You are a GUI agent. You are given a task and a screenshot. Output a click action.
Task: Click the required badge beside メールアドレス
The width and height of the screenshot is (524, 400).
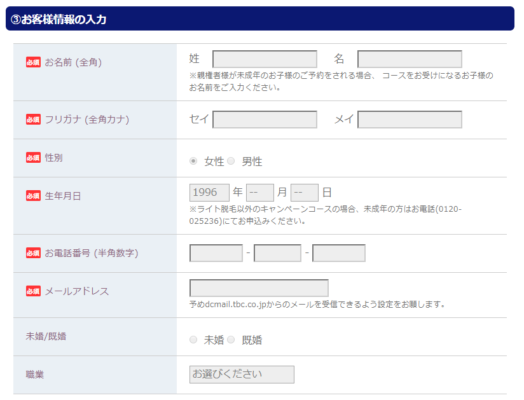pyautogui.click(x=33, y=291)
